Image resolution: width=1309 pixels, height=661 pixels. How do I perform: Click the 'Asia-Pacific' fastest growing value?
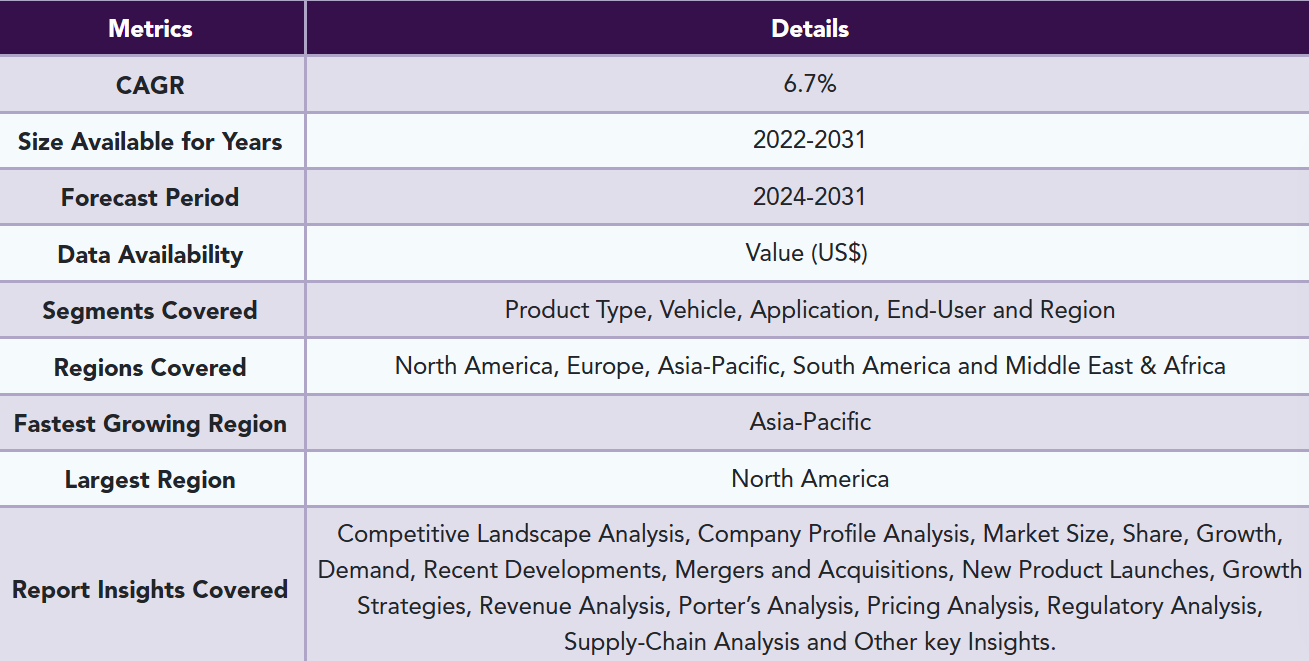coord(810,422)
